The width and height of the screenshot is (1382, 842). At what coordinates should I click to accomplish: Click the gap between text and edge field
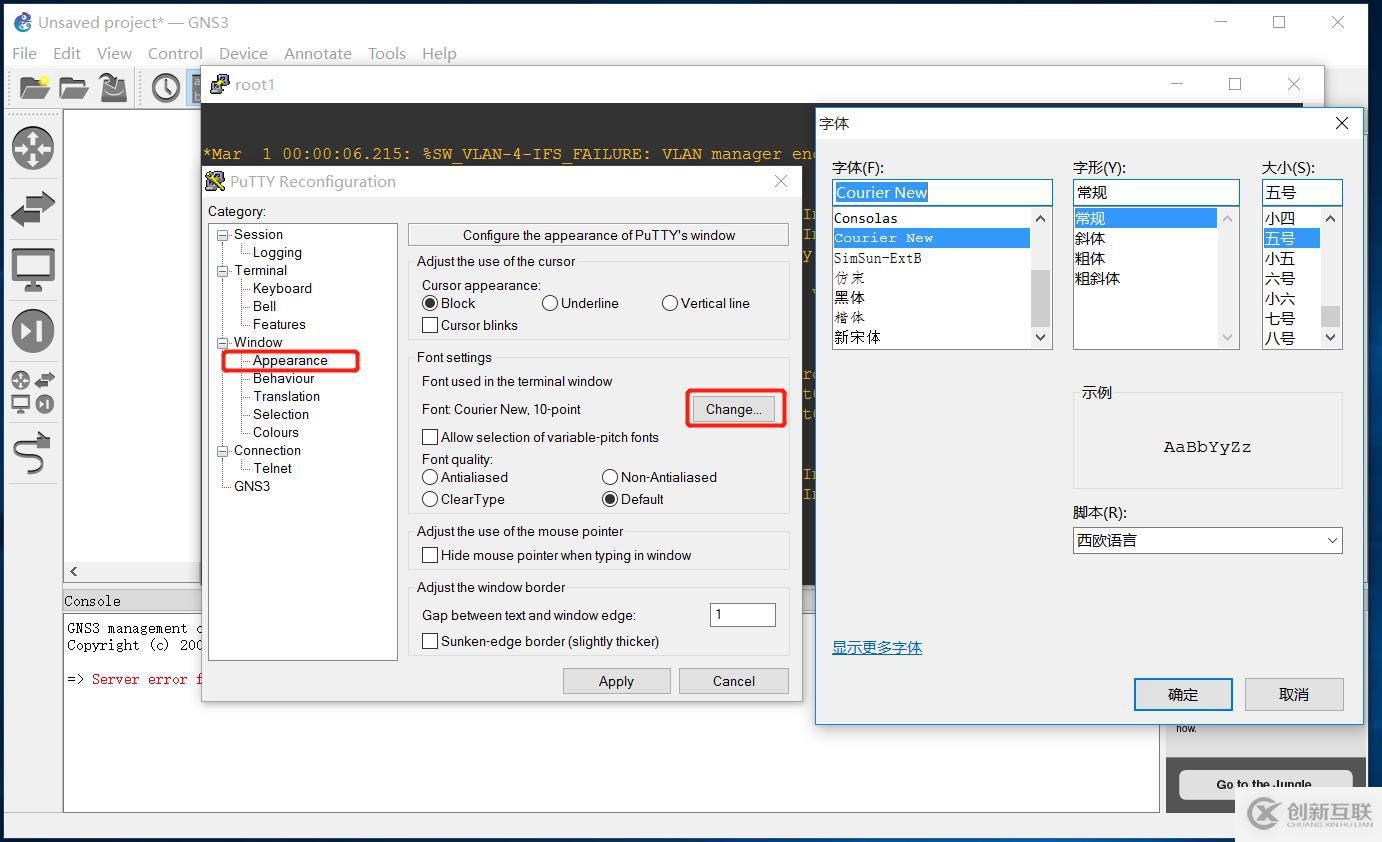pos(743,615)
